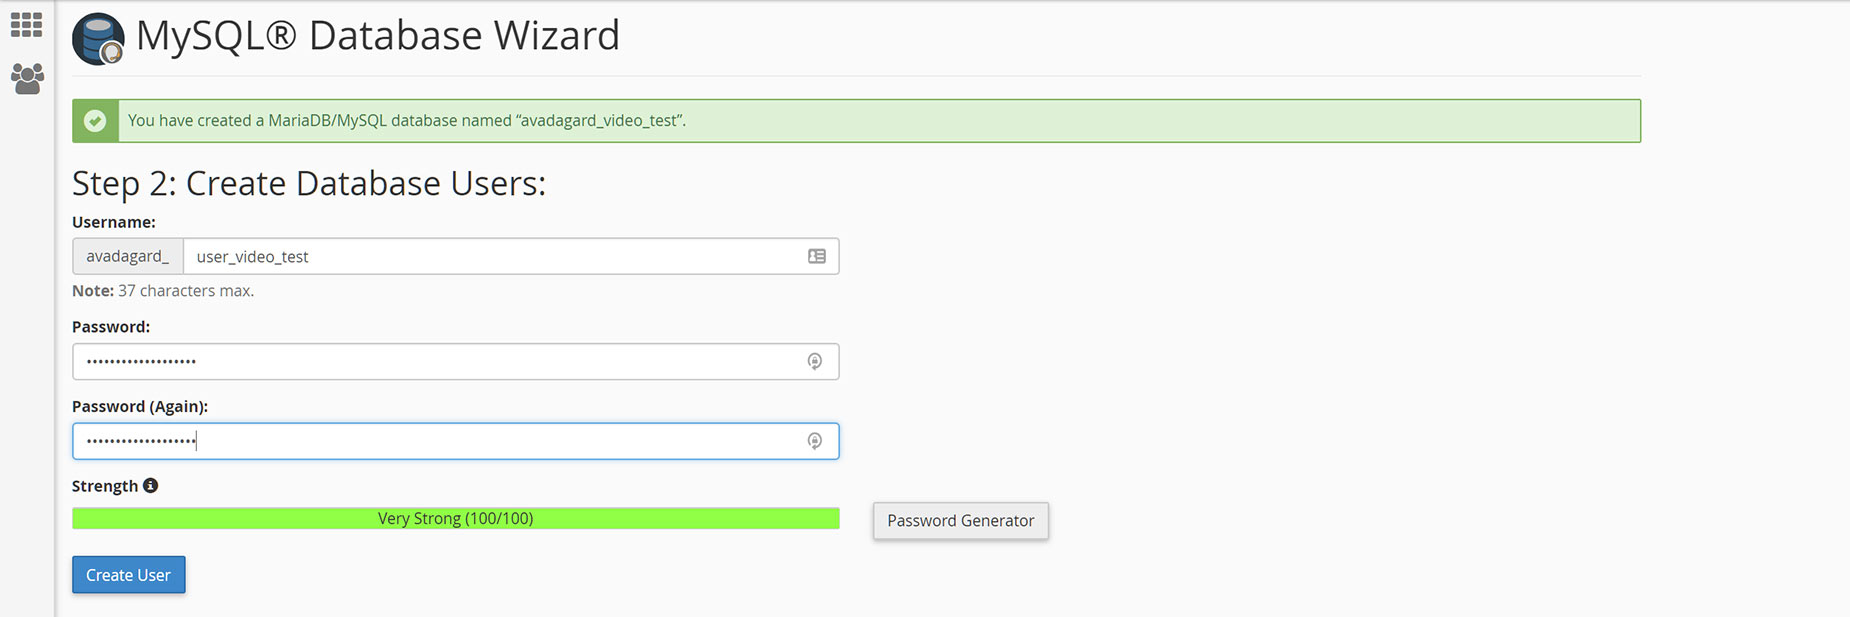Screen dimensions: 1850x617
Task: Open the cPanel apps grid icon
Action: [x=26, y=24]
